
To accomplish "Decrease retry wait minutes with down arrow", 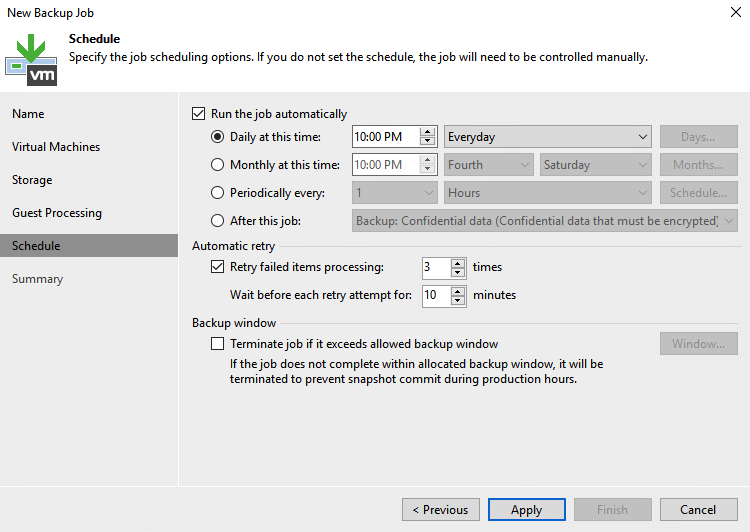I will (458, 300).
